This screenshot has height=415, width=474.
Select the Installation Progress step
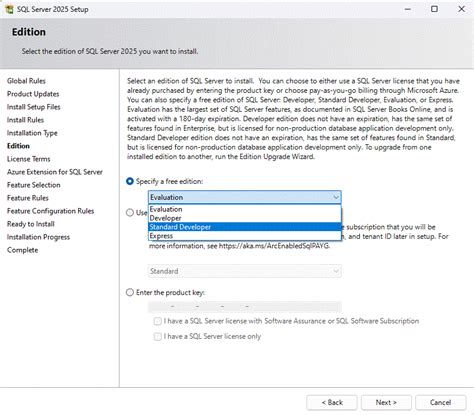click(x=38, y=237)
